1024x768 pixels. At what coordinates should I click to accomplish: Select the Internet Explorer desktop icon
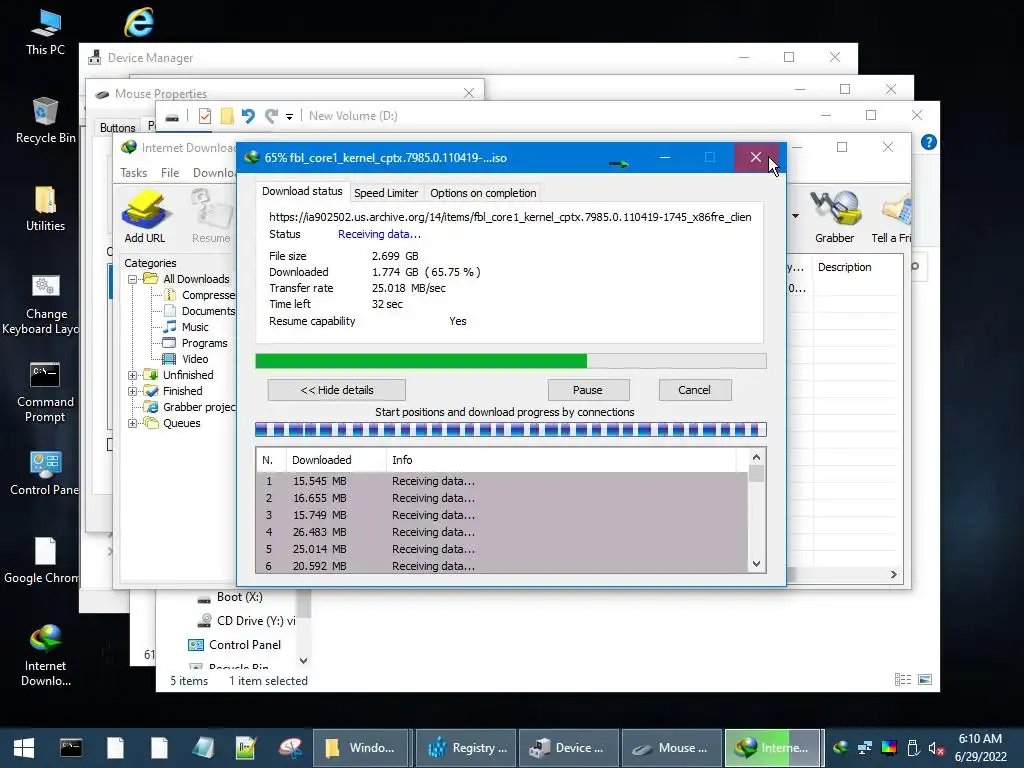[x=138, y=23]
